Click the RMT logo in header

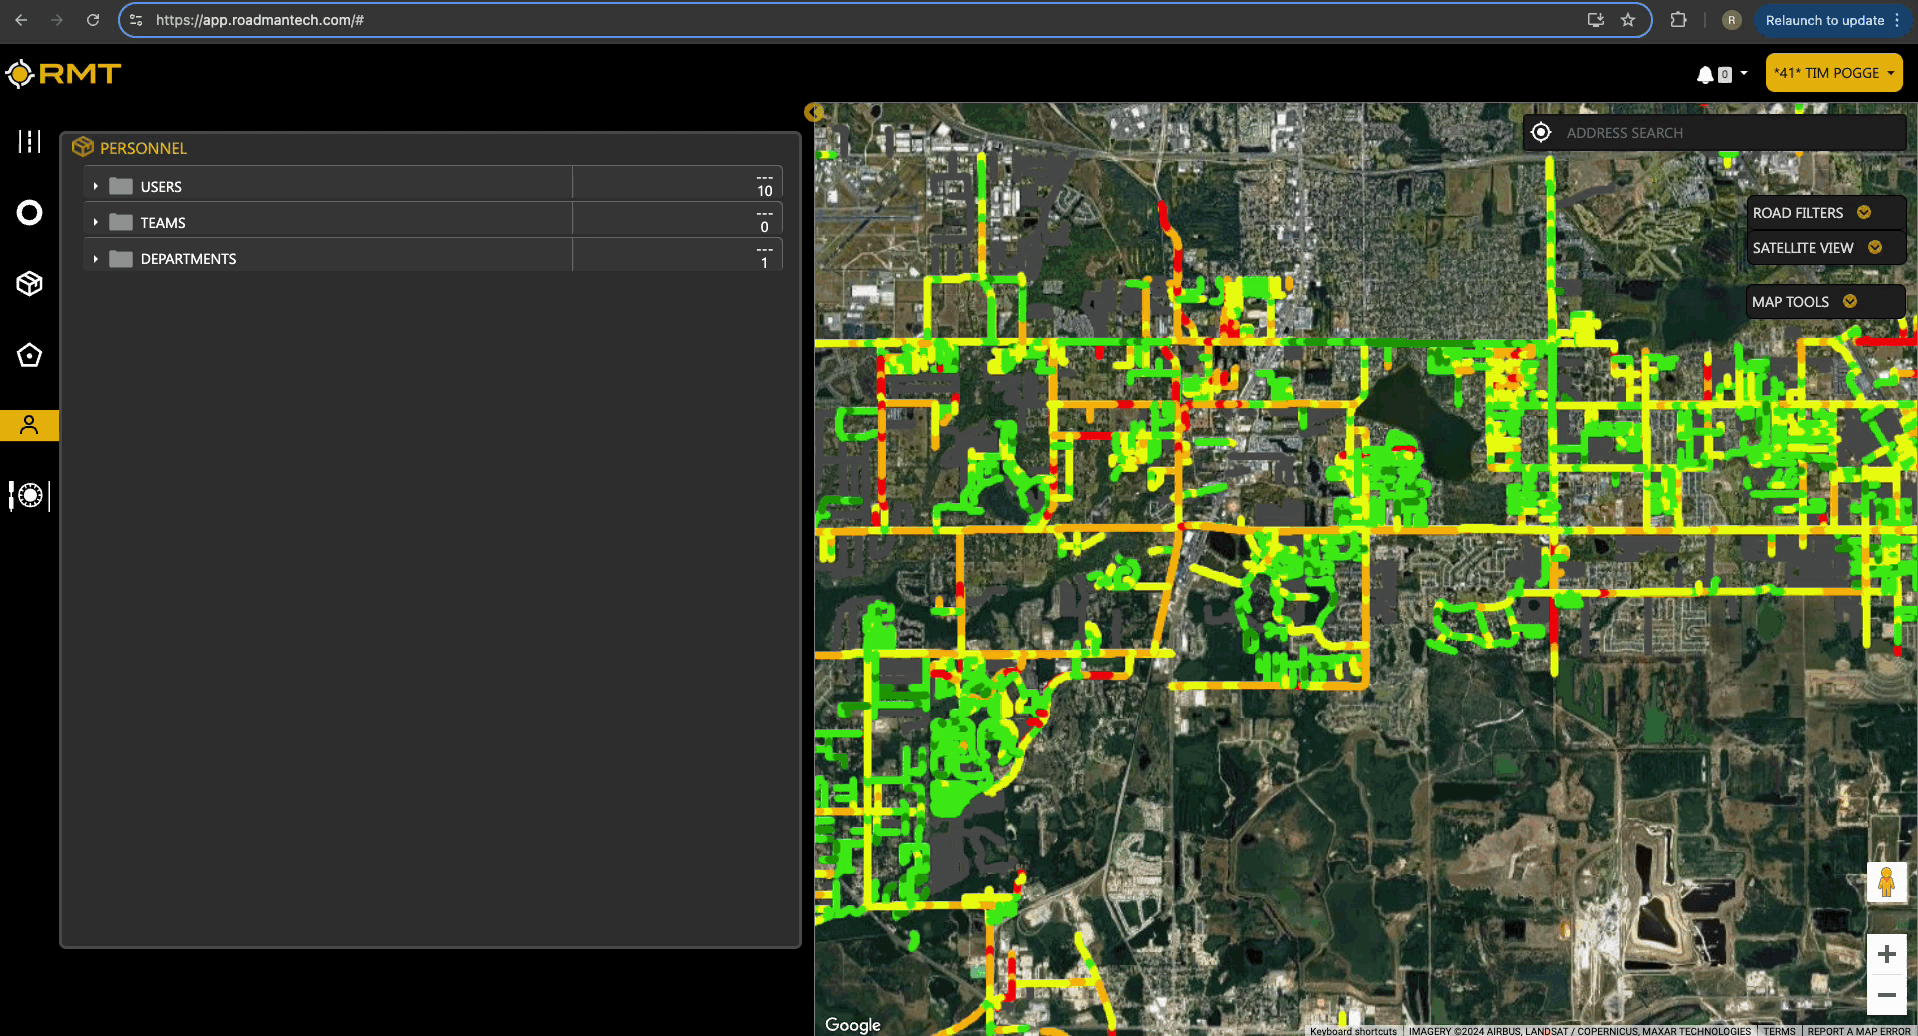[63, 74]
